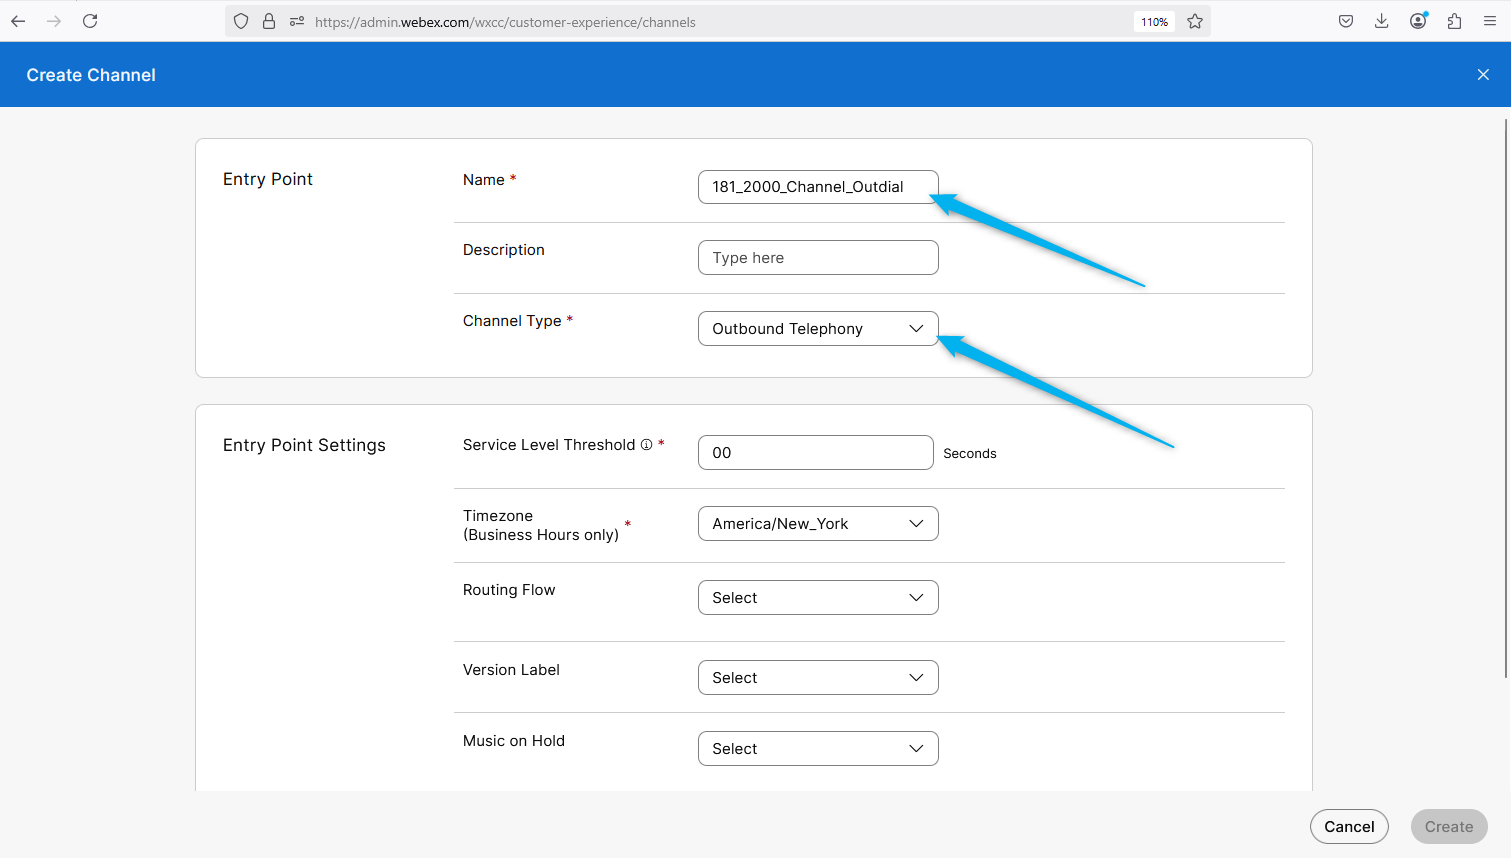Image resolution: width=1511 pixels, height=858 pixels.
Task: Expand the Version Label dropdown
Action: tap(817, 678)
